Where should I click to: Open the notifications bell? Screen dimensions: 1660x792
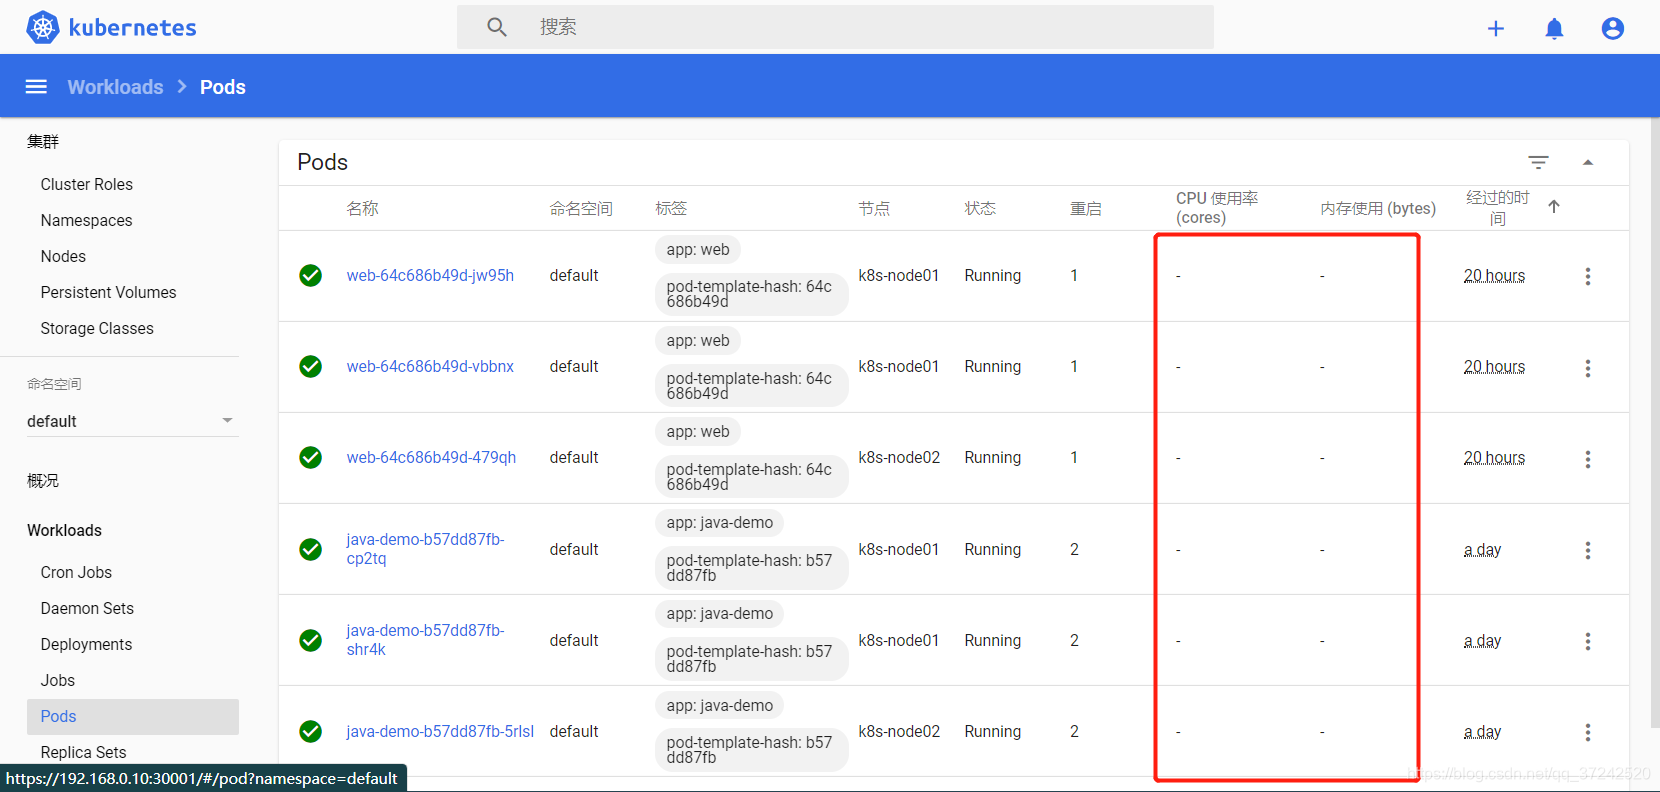click(x=1554, y=29)
